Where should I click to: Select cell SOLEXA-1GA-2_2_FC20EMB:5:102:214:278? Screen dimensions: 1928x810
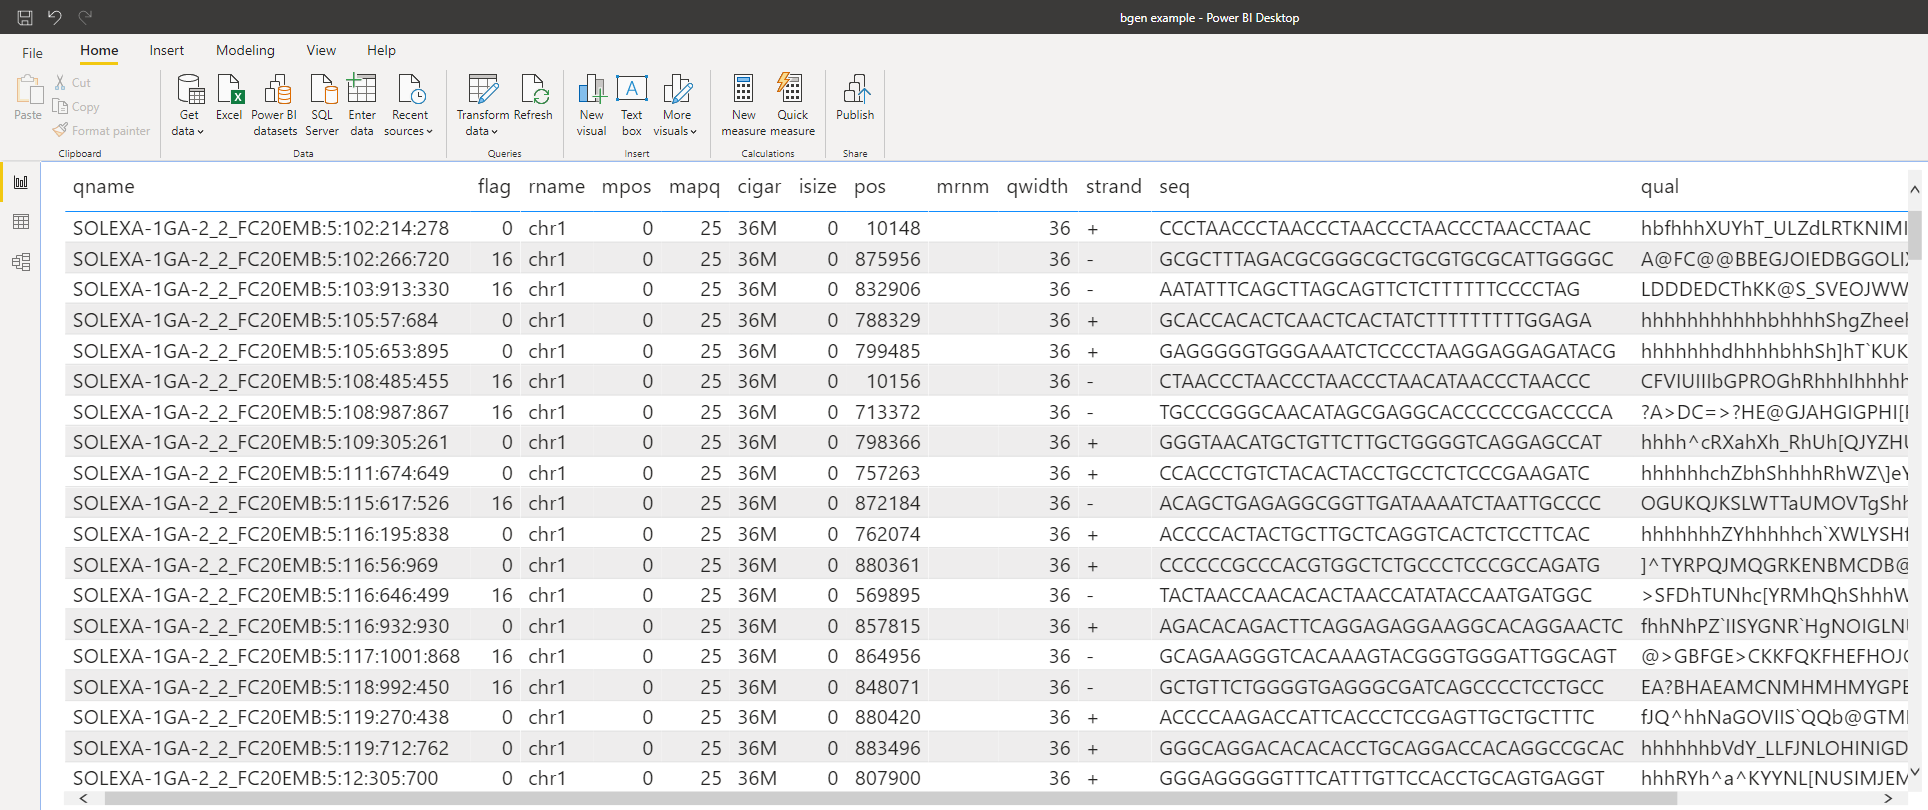pos(261,228)
